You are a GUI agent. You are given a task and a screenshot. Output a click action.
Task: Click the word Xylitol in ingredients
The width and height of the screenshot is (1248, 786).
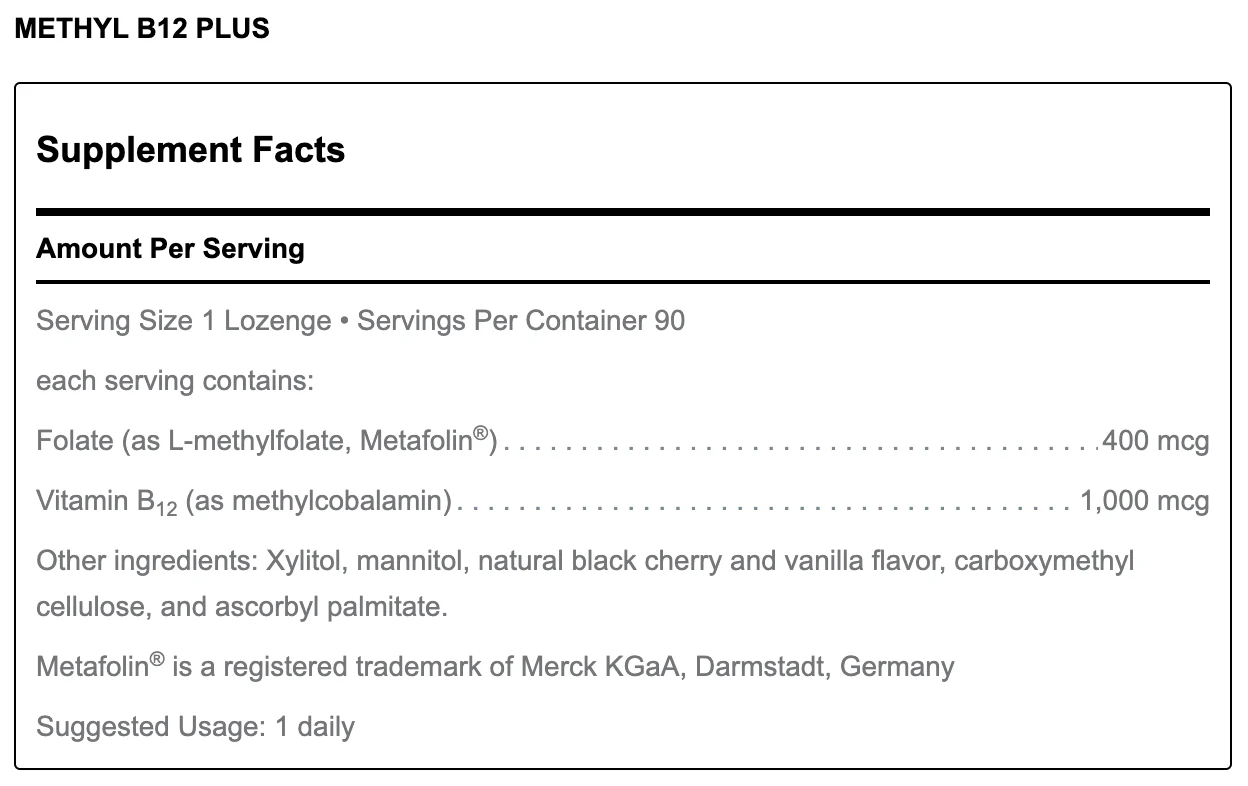click(x=305, y=561)
